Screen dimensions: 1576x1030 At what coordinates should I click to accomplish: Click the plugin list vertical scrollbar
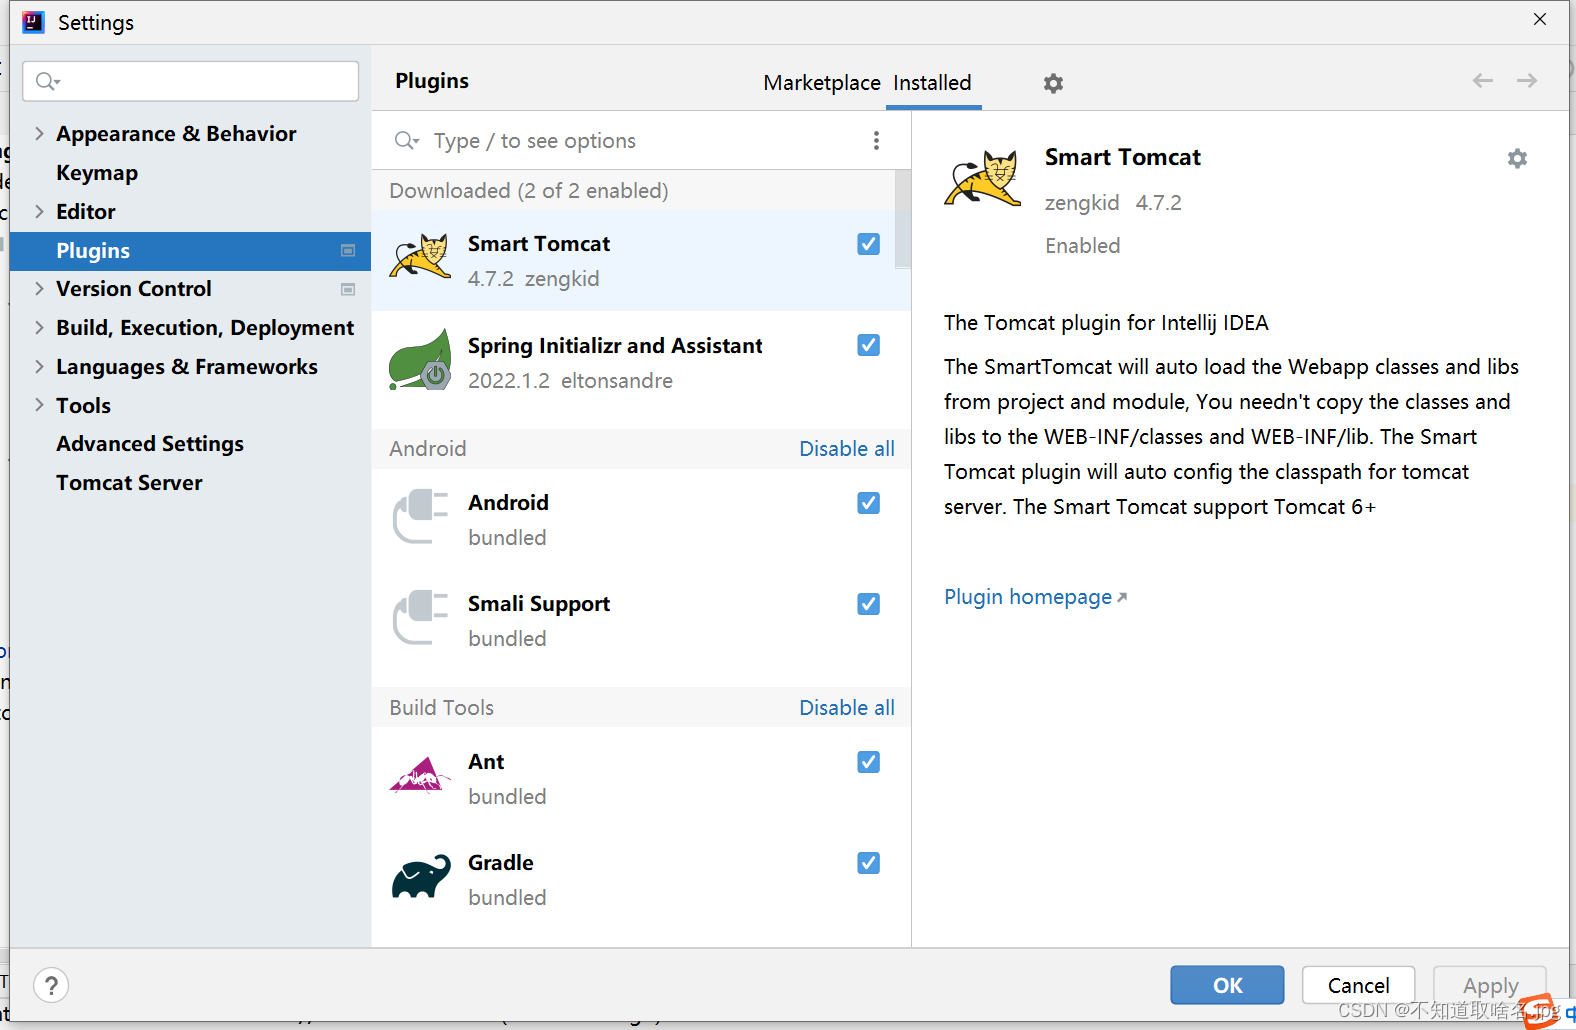(x=903, y=220)
